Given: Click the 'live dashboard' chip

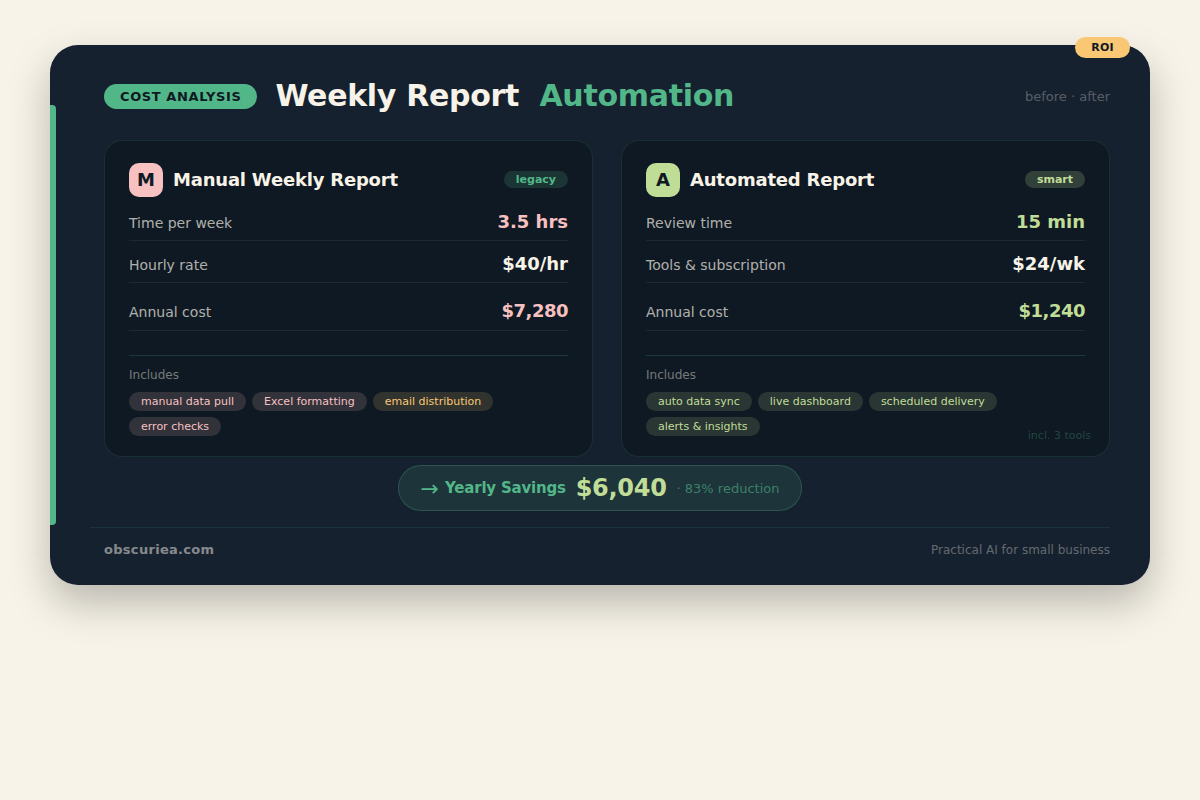Looking at the screenshot, I should click(x=810, y=401).
